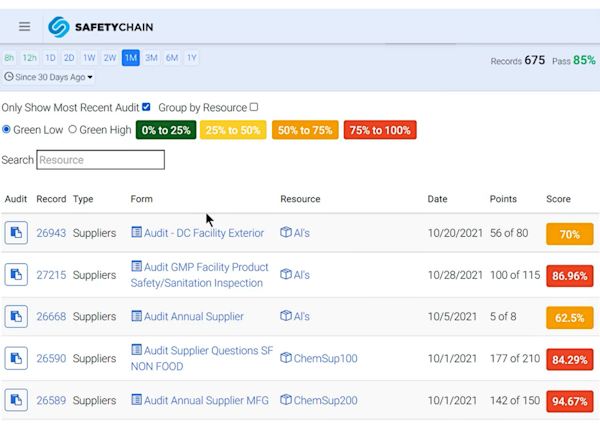
Task: Click the red 75% to 100% swatch
Action: (x=380, y=130)
